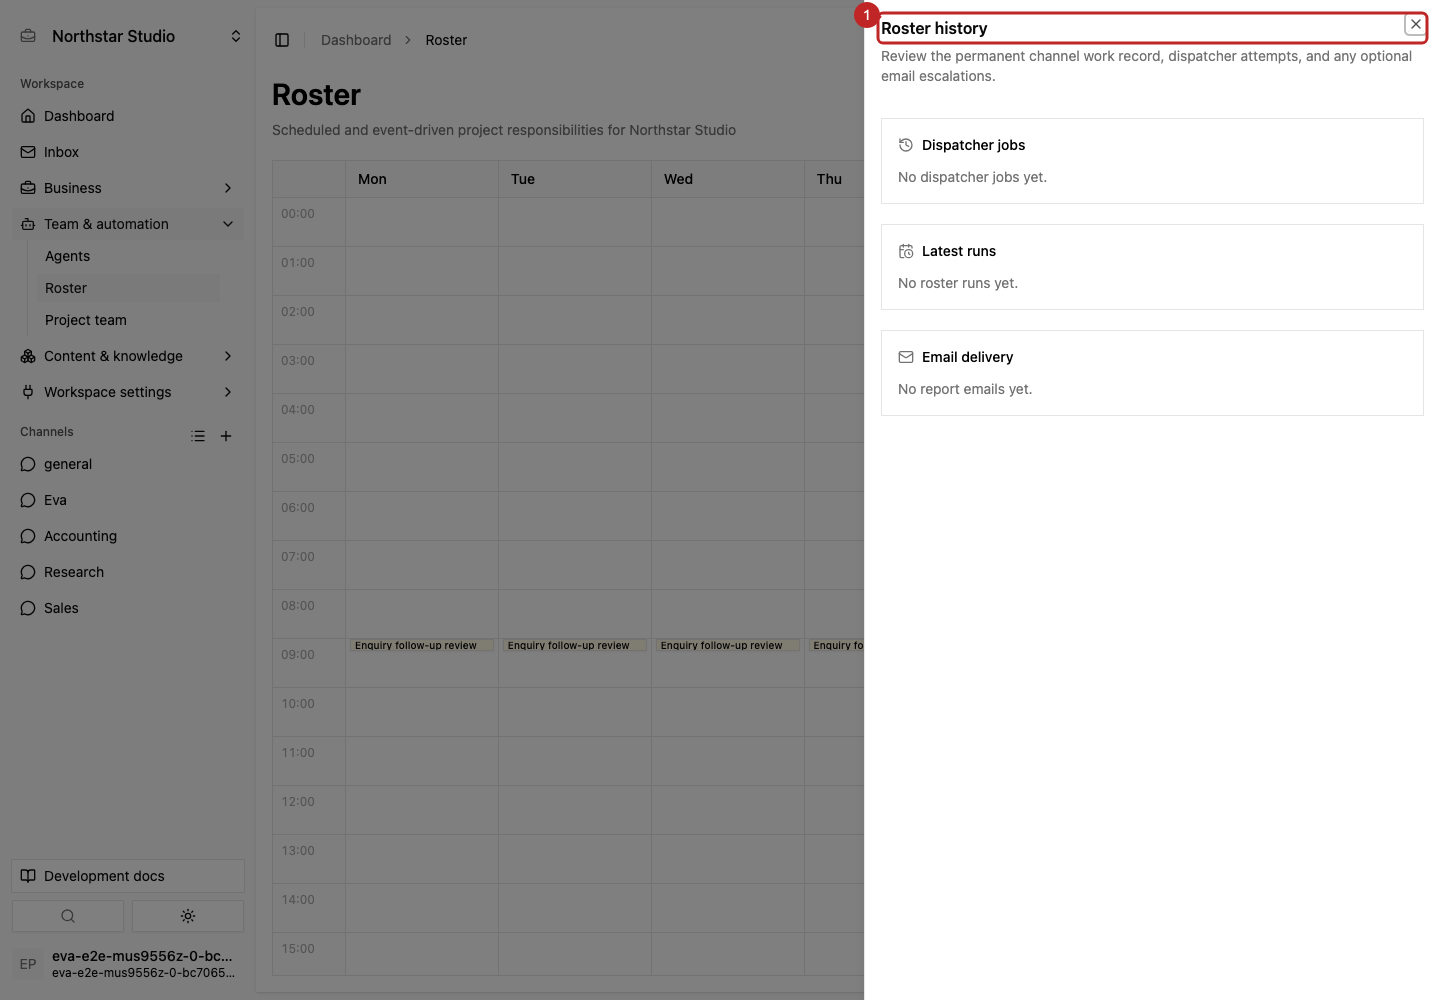Add a new channel with plus icon

[x=226, y=436]
